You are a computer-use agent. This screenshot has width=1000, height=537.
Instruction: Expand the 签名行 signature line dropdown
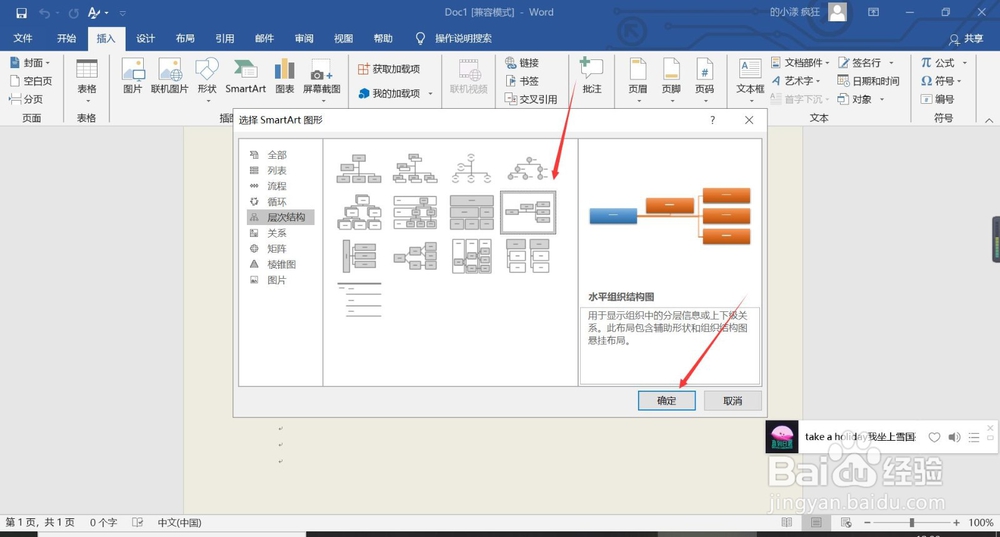(891, 63)
